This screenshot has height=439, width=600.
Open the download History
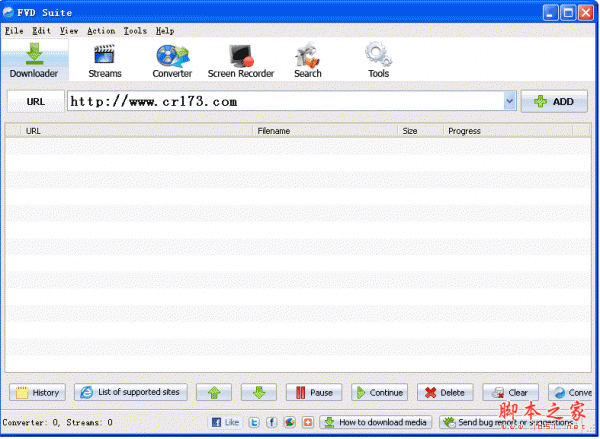38,392
